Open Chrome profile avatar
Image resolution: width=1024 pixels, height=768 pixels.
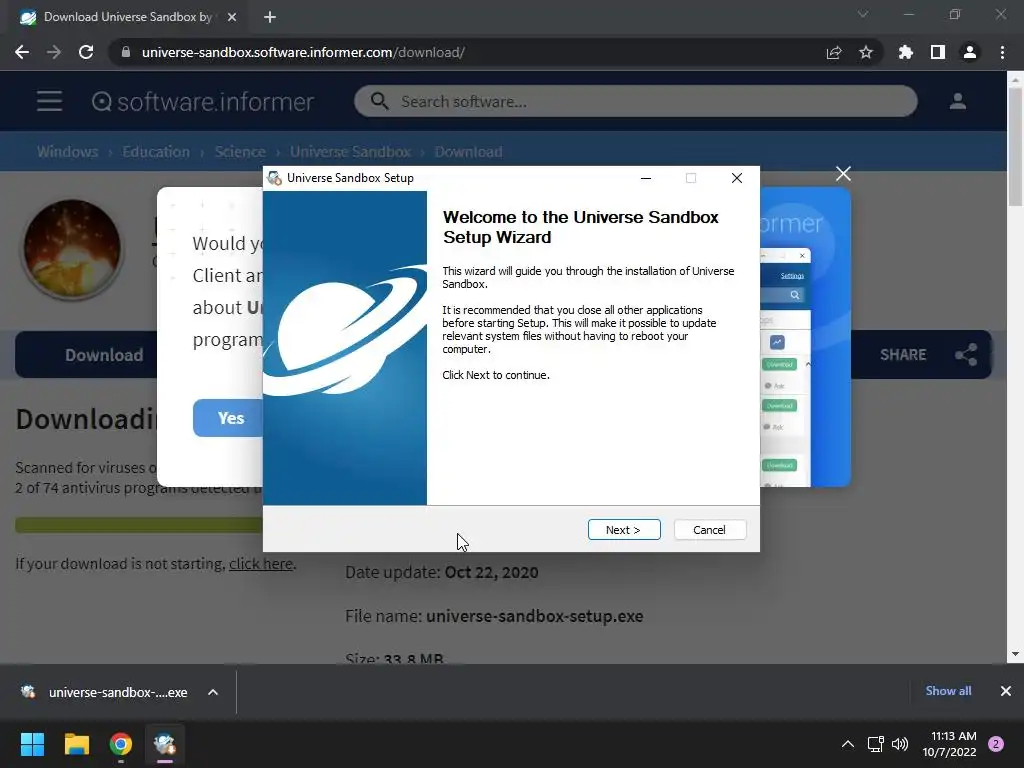click(969, 52)
